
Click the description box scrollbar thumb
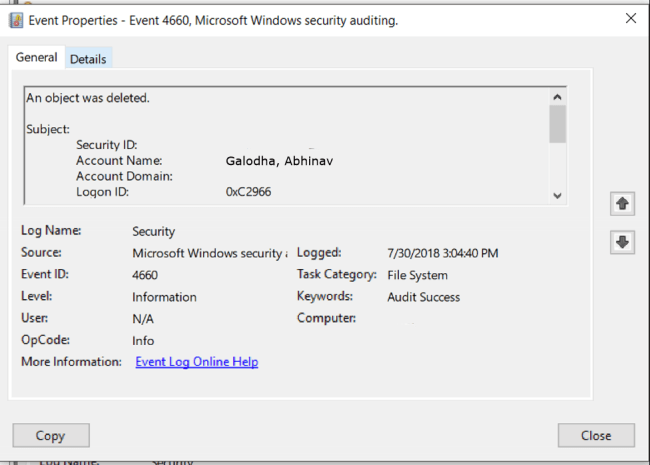tap(558, 124)
